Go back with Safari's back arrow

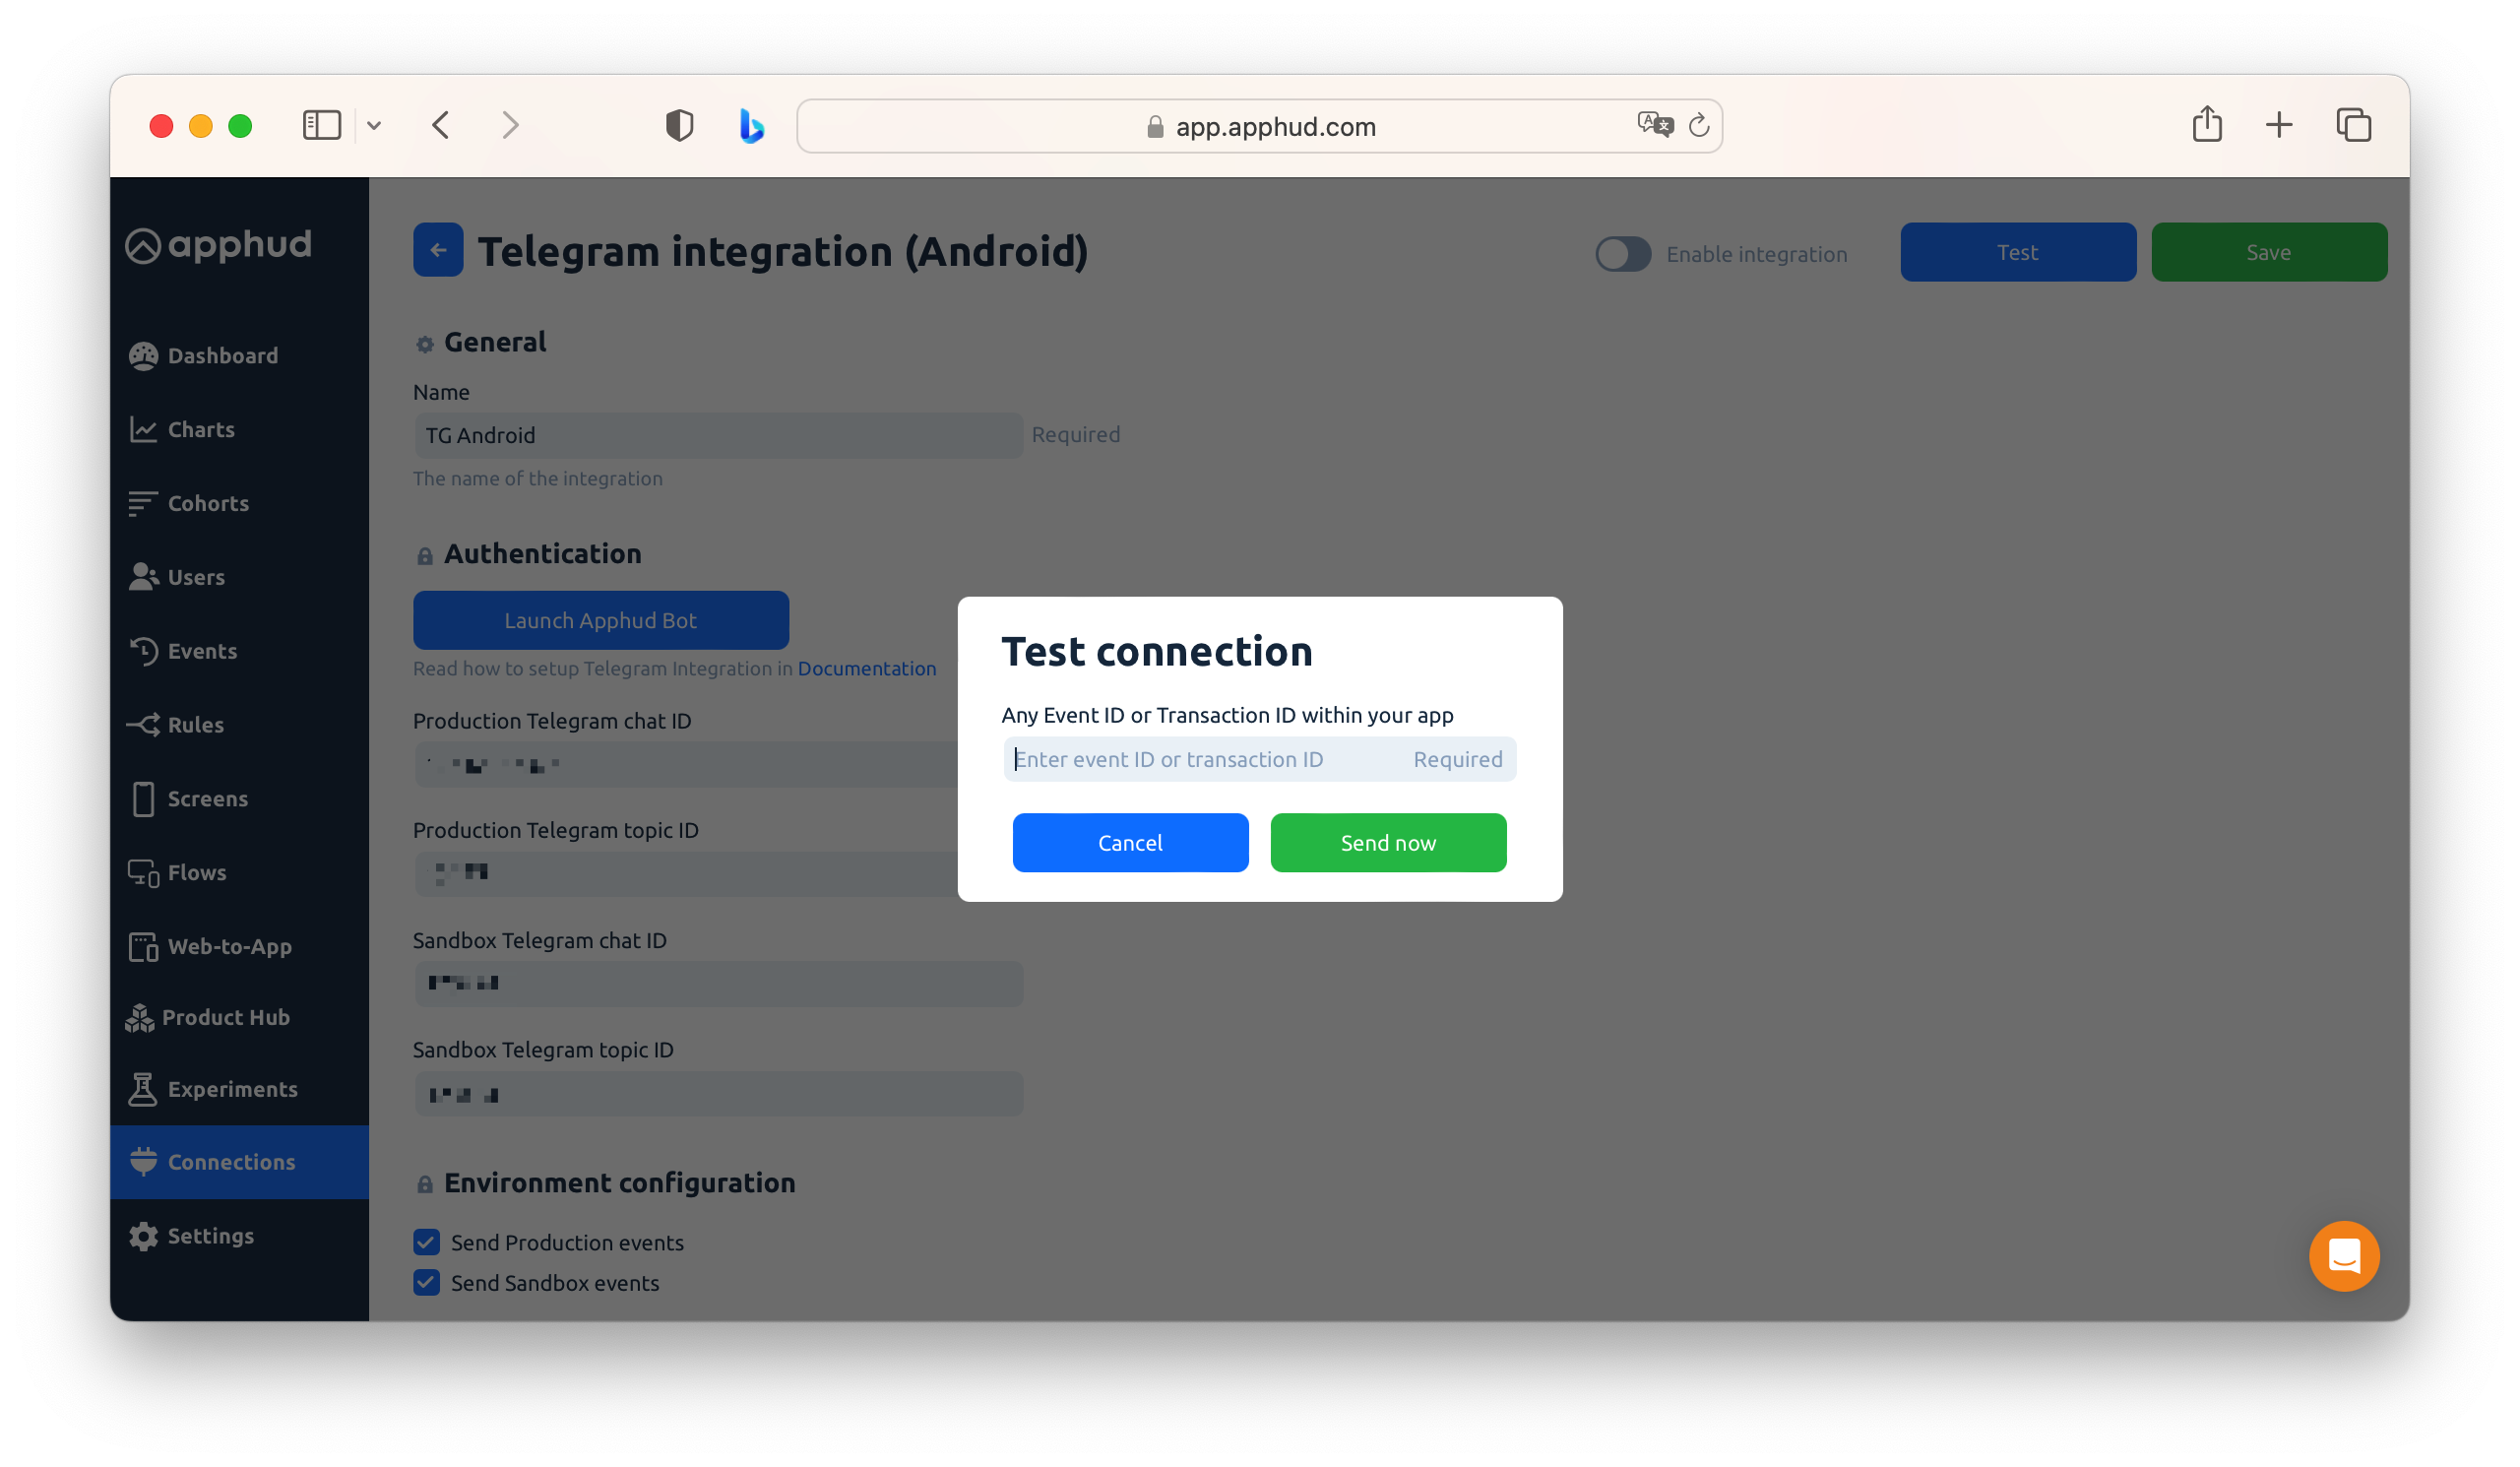tap(440, 125)
